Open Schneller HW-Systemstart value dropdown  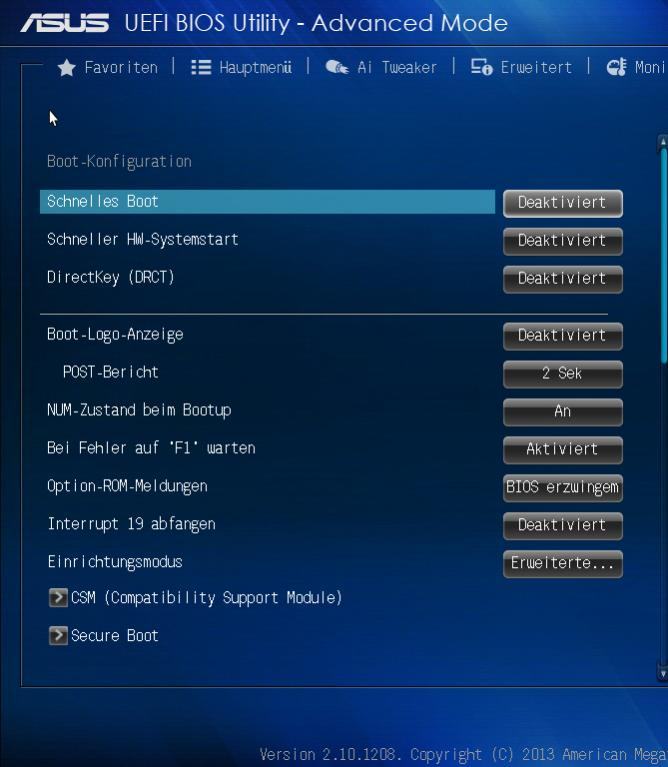562,241
